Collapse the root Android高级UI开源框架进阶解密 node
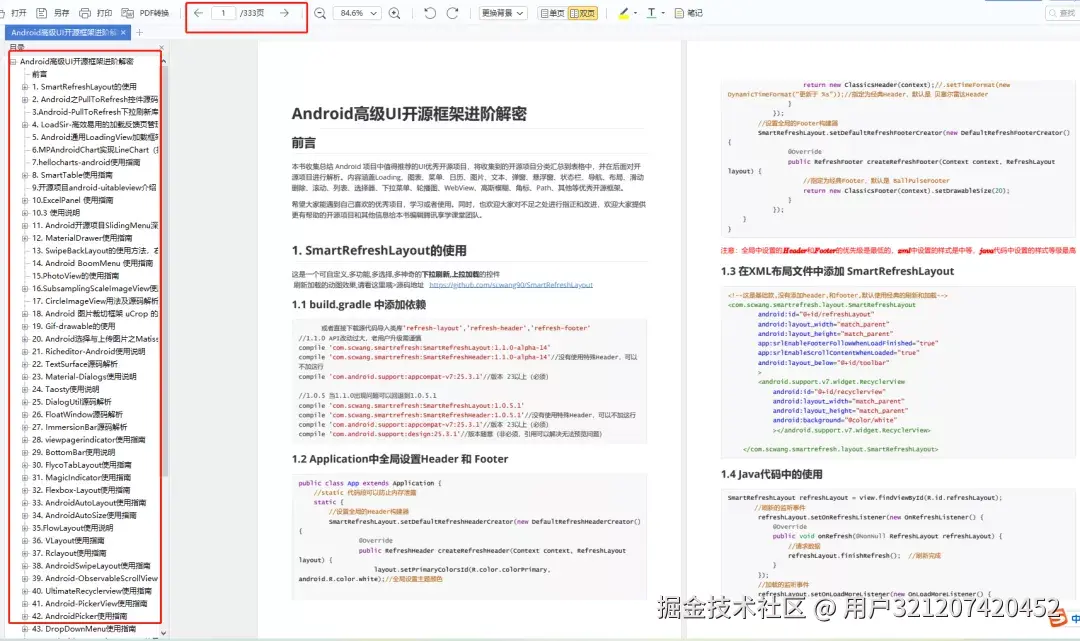The width and height of the screenshot is (1080, 641). (x=13, y=61)
